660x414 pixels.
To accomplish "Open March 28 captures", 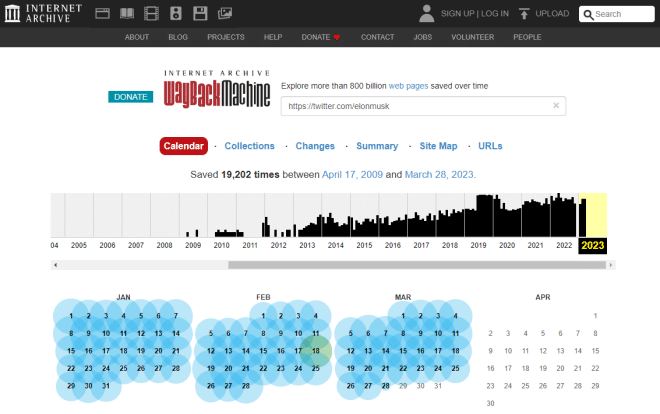I will point(386,386).
